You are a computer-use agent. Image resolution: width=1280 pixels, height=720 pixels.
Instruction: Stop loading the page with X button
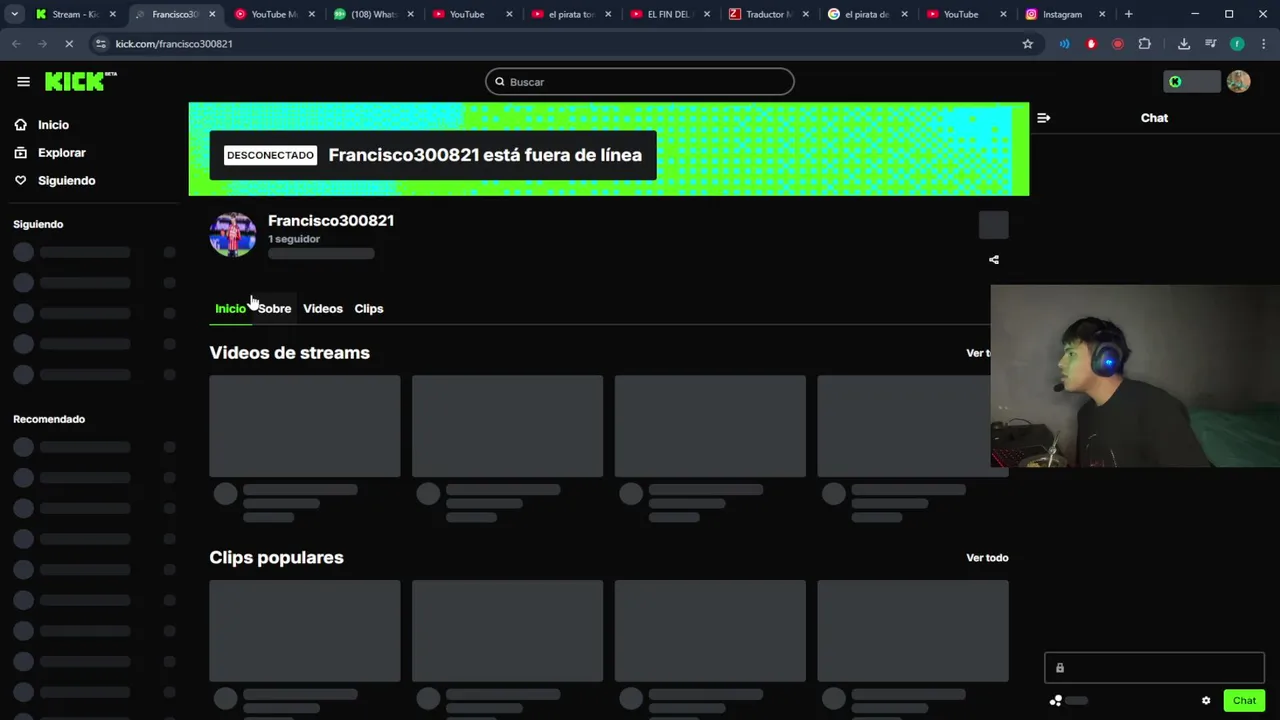[68, 44]
